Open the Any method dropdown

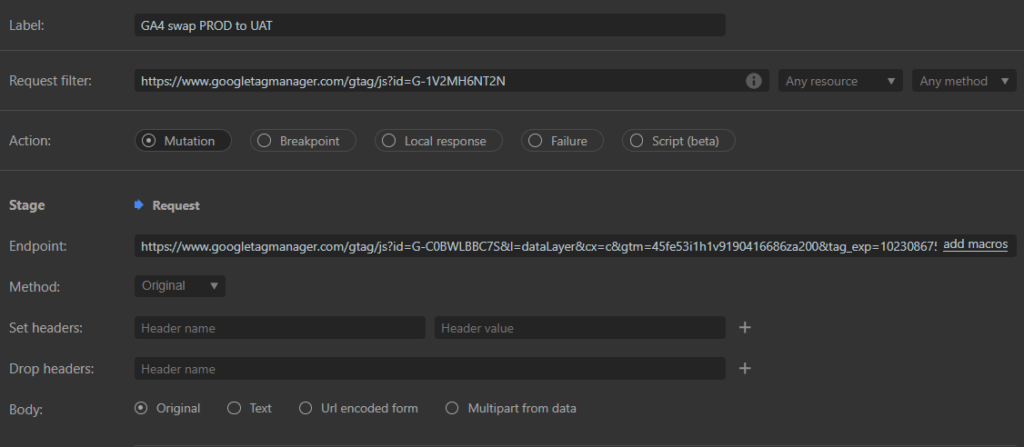point(964,81)
